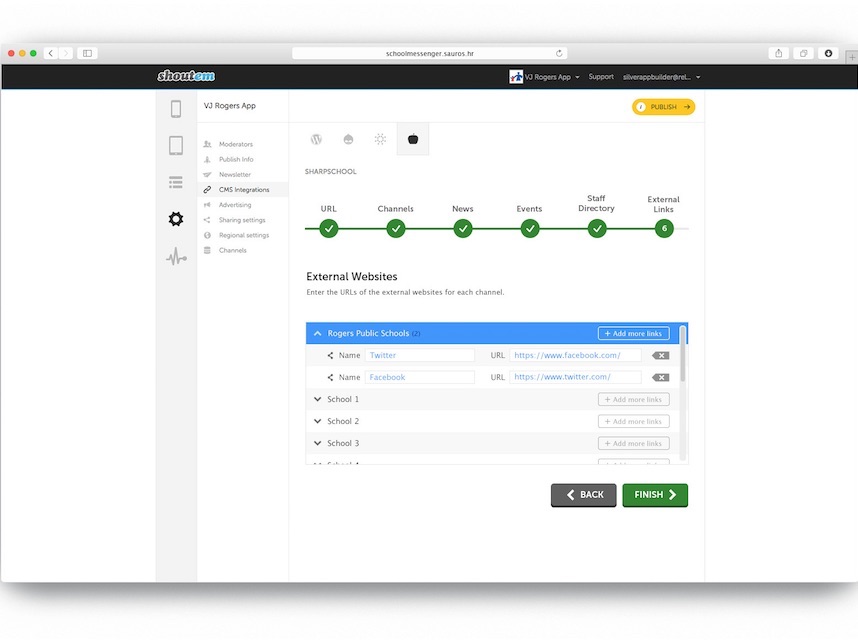Collapse the Rogers Public Schools section
Image resolution: width=858 pixels, height=644 pixels.
[x=318, y=333]
